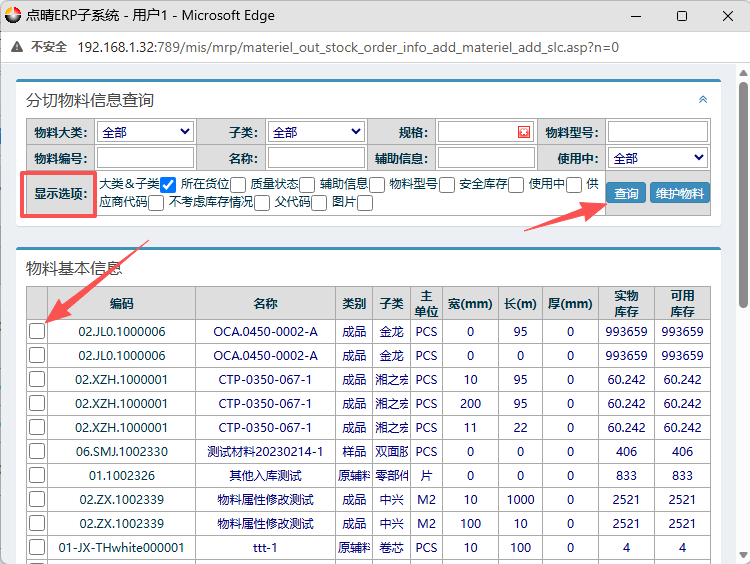Click the 不安全 warning icon in address bar
This screenshot has width=750, height=564.
[x=17, y=47]
